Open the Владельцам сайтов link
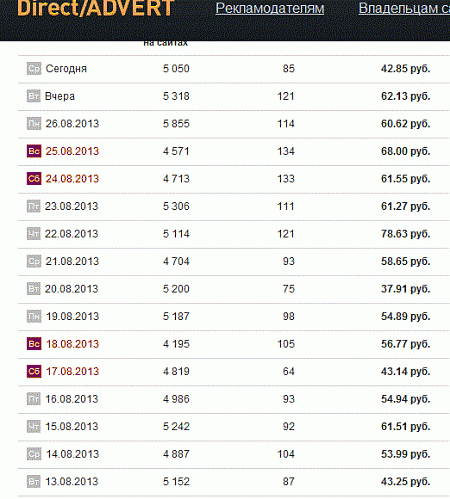Screen dimensions: 450x499 point(404,9)
